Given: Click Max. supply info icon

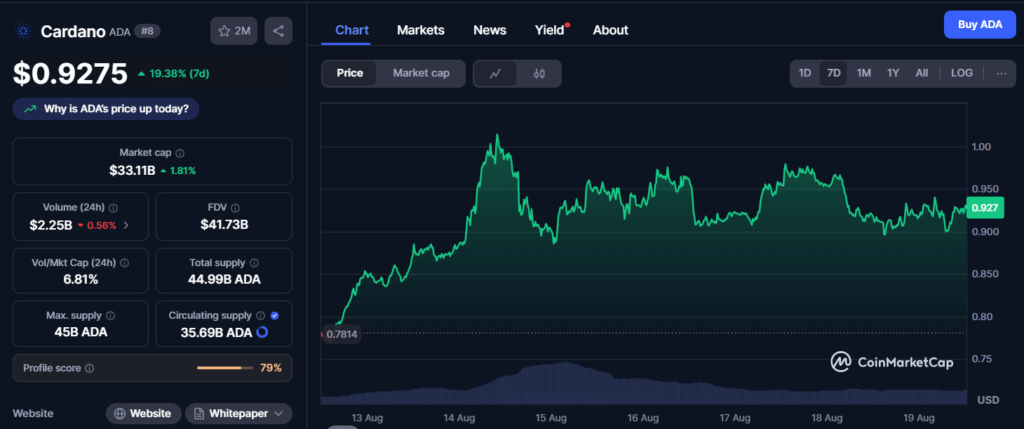Looking at the screenshot, I should pyautogui.click(x=110, y=315).
